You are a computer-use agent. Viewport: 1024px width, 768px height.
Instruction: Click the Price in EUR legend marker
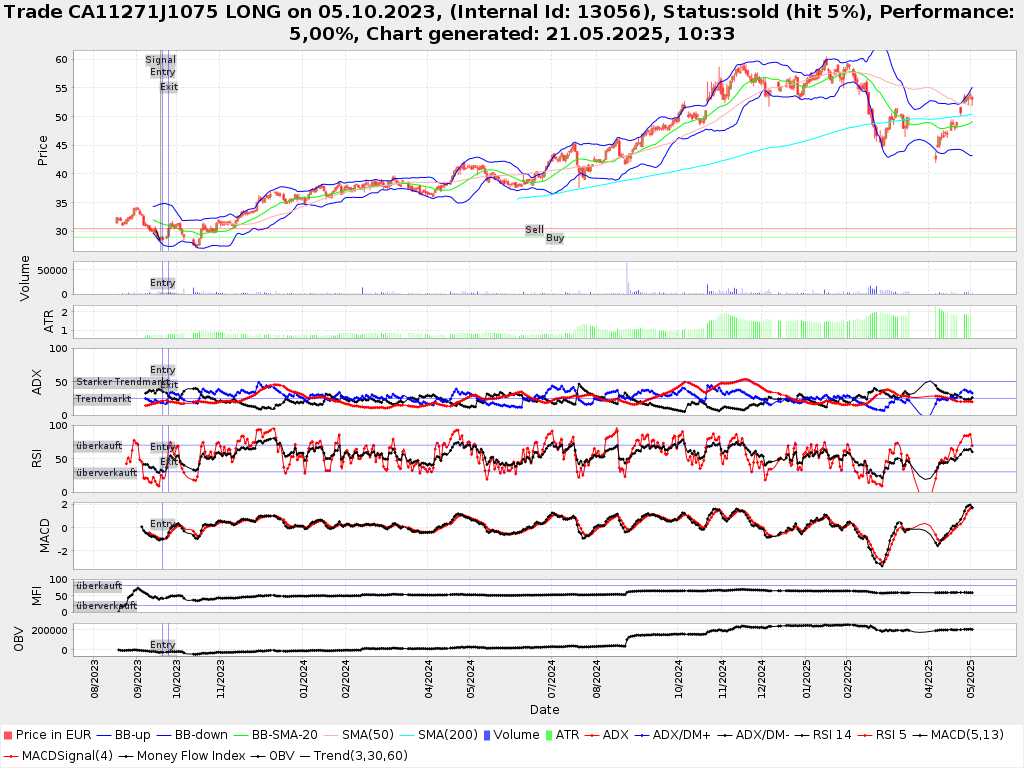coord(8,735)
